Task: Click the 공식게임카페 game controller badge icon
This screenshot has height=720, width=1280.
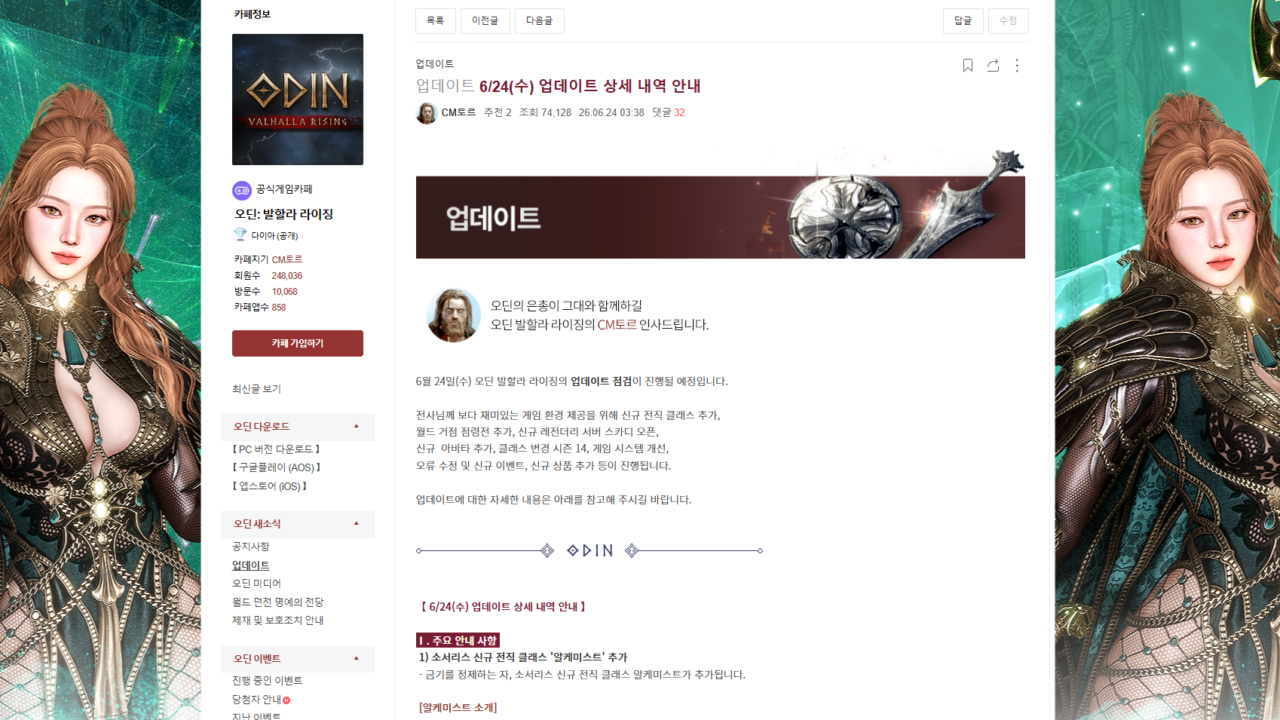Action: click(241, 190)
